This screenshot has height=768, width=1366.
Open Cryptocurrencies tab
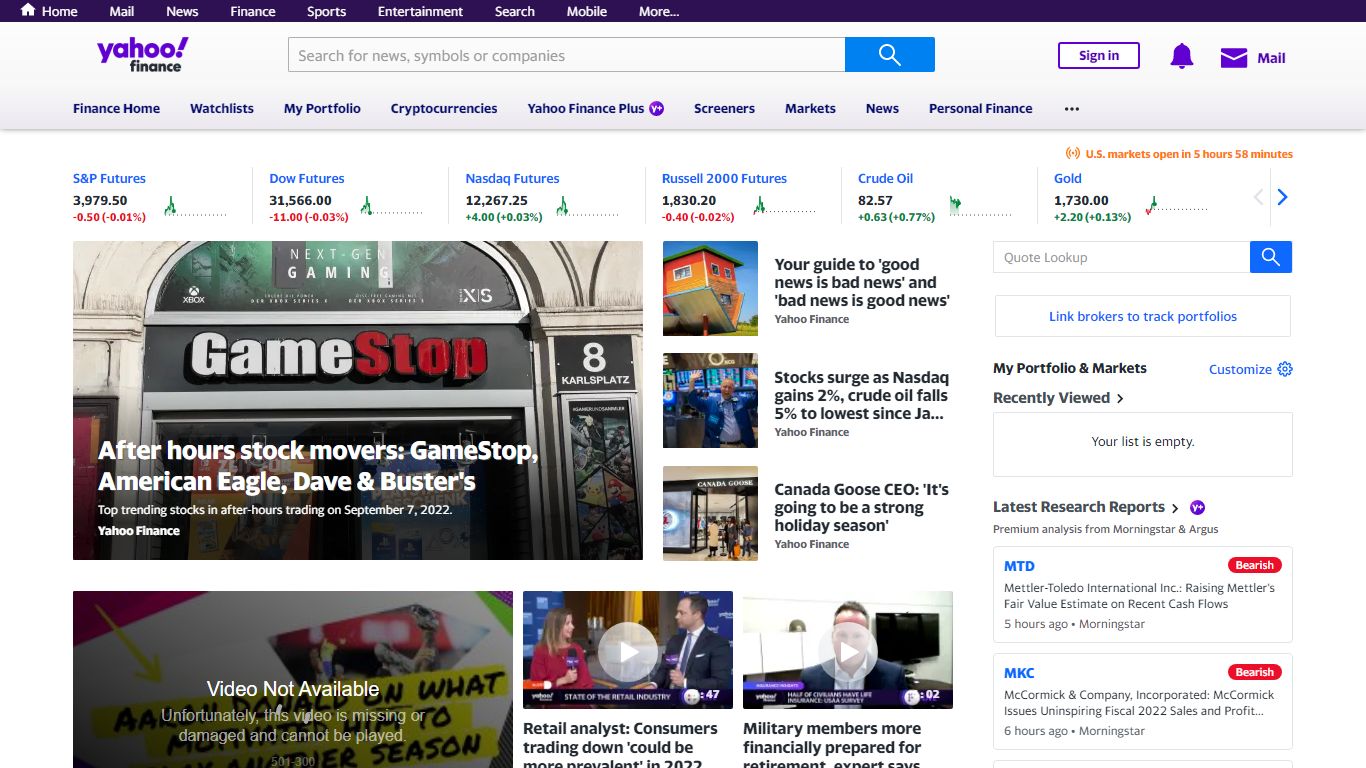click(x=444, y=108)
